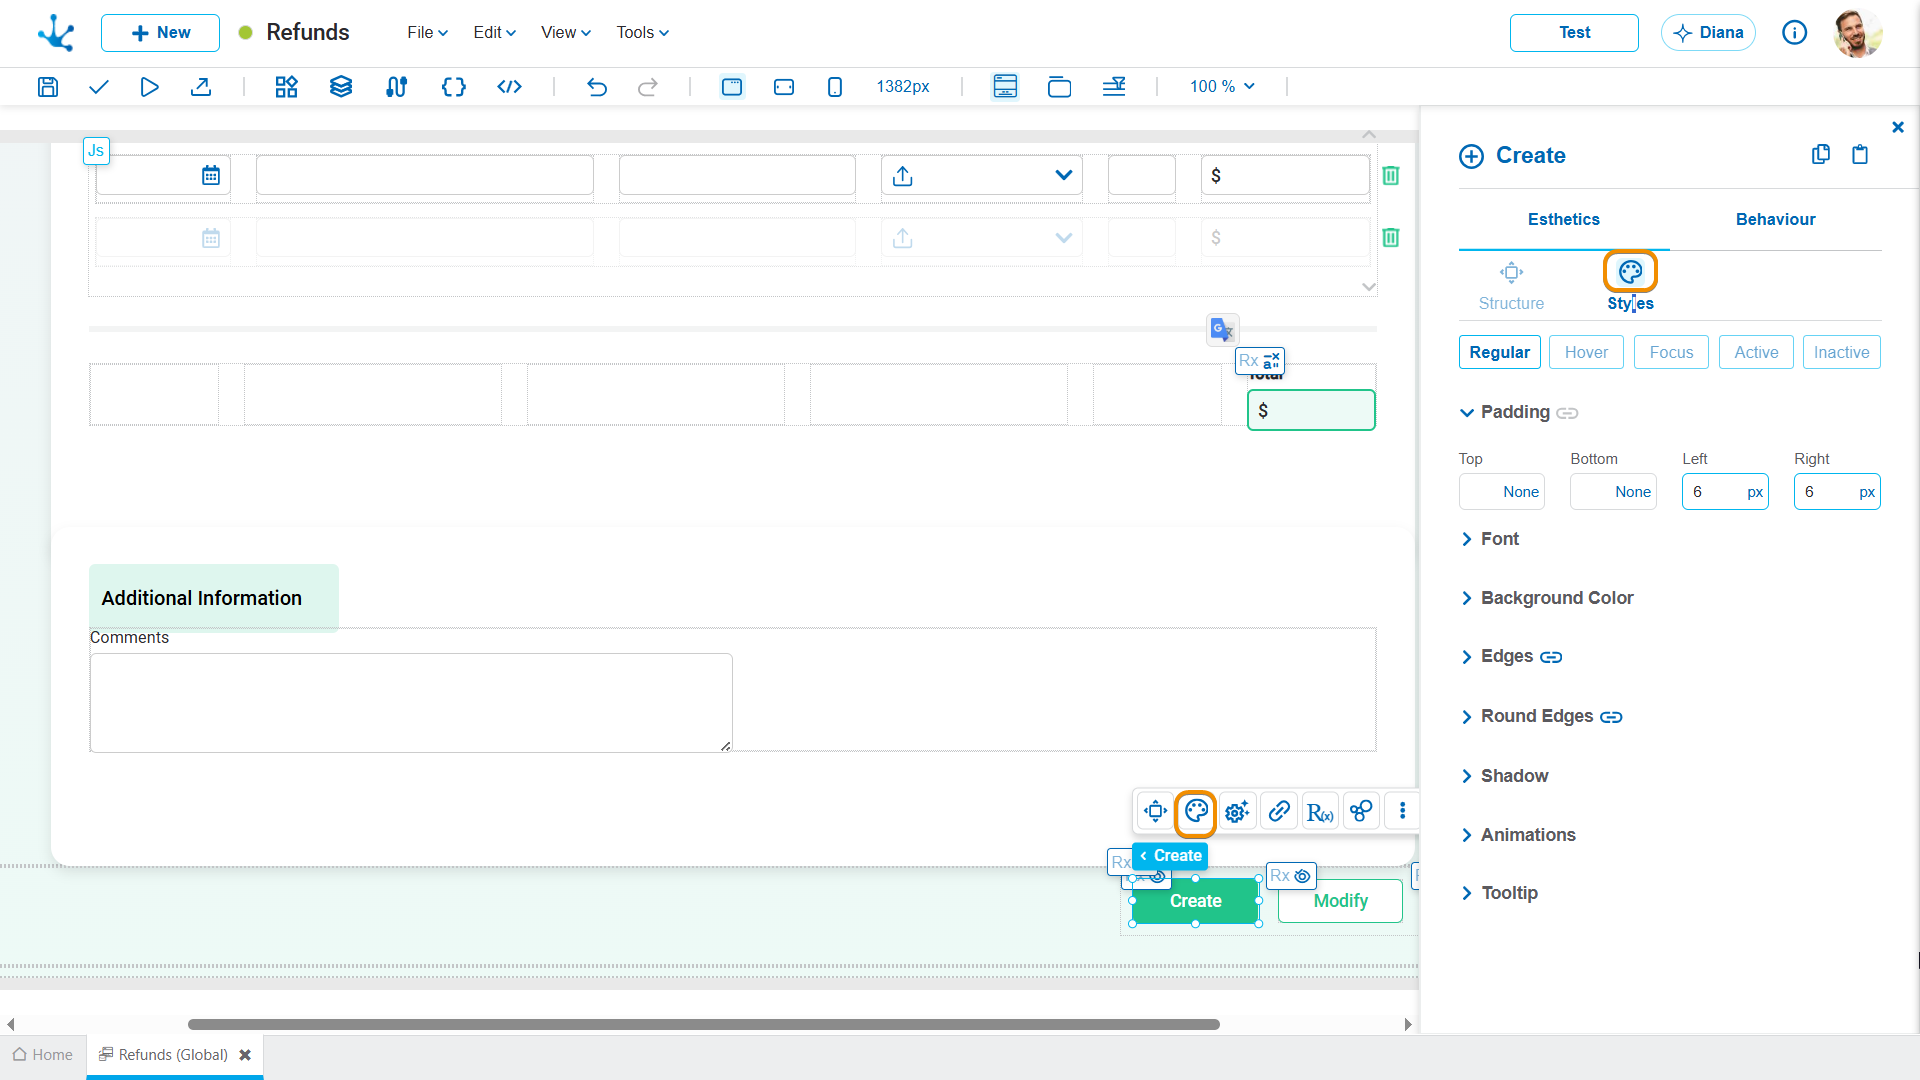
Task: Toggle the Padding link chain icon
Action: click(x=1567, y=413)
